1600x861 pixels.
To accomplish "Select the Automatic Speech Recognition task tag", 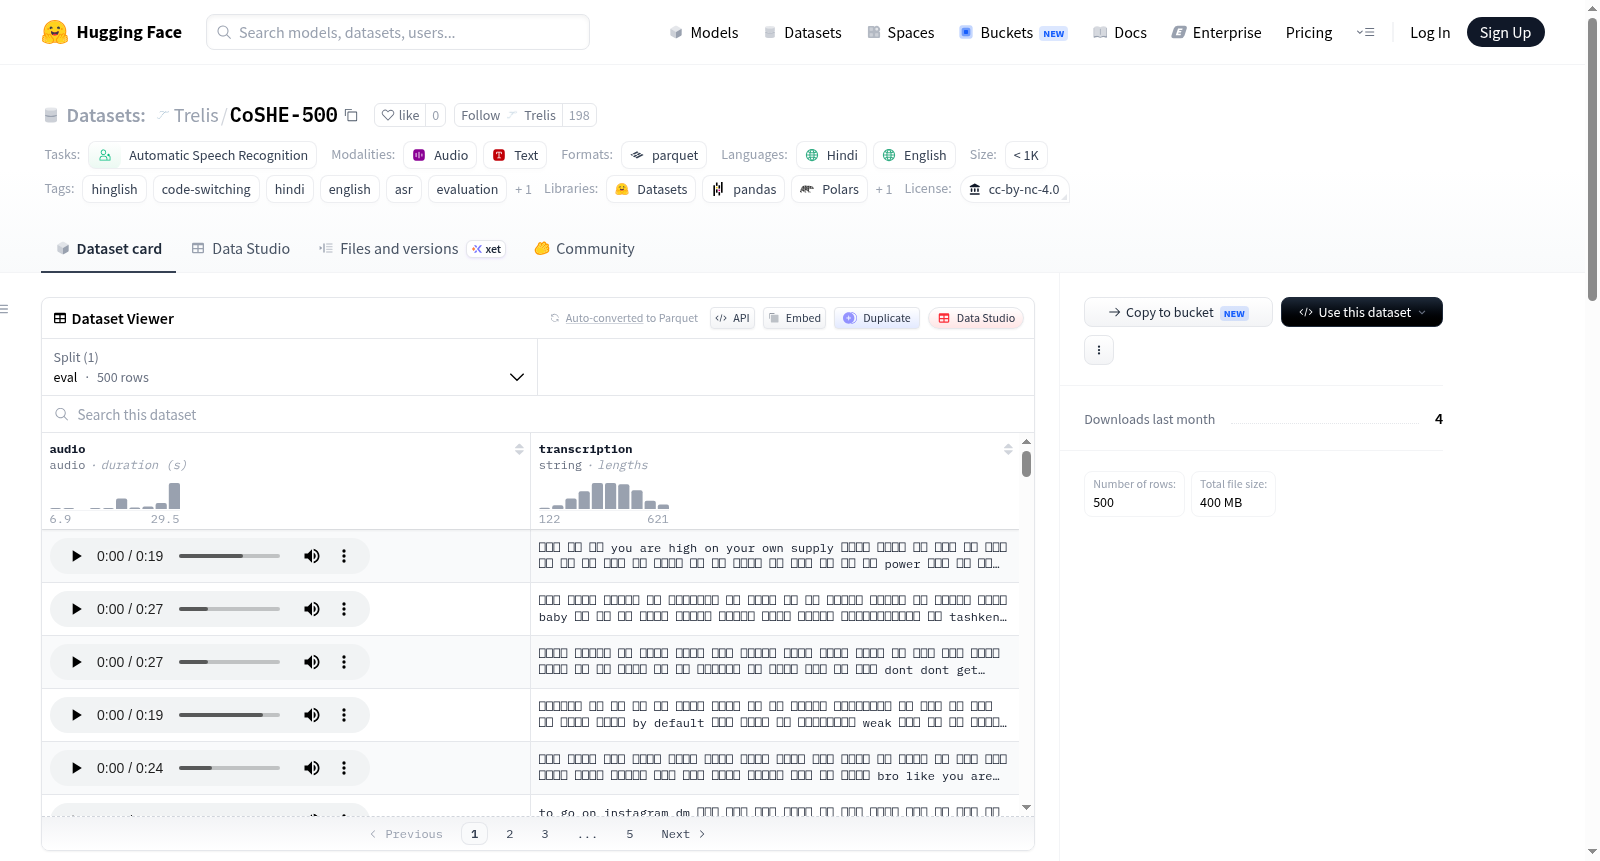I will [203, 155].
